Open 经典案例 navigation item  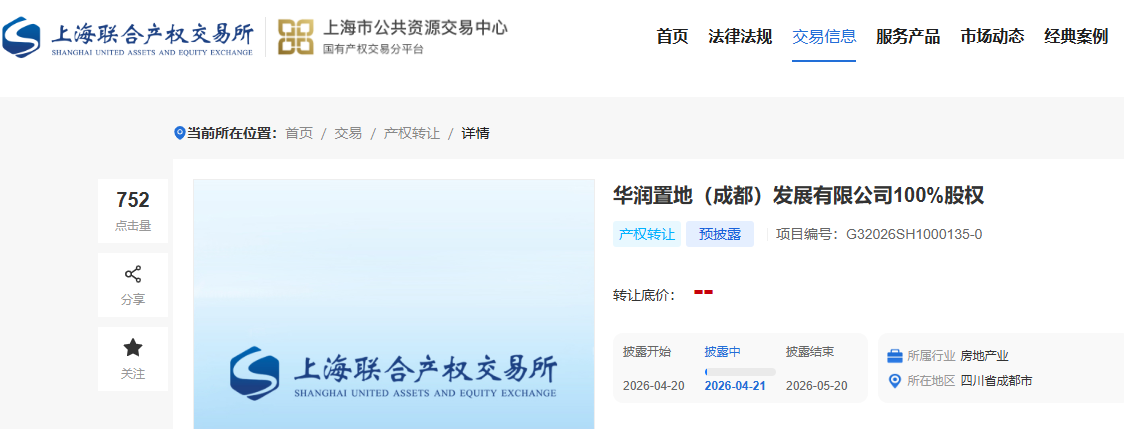click(x=1076, y=37)
